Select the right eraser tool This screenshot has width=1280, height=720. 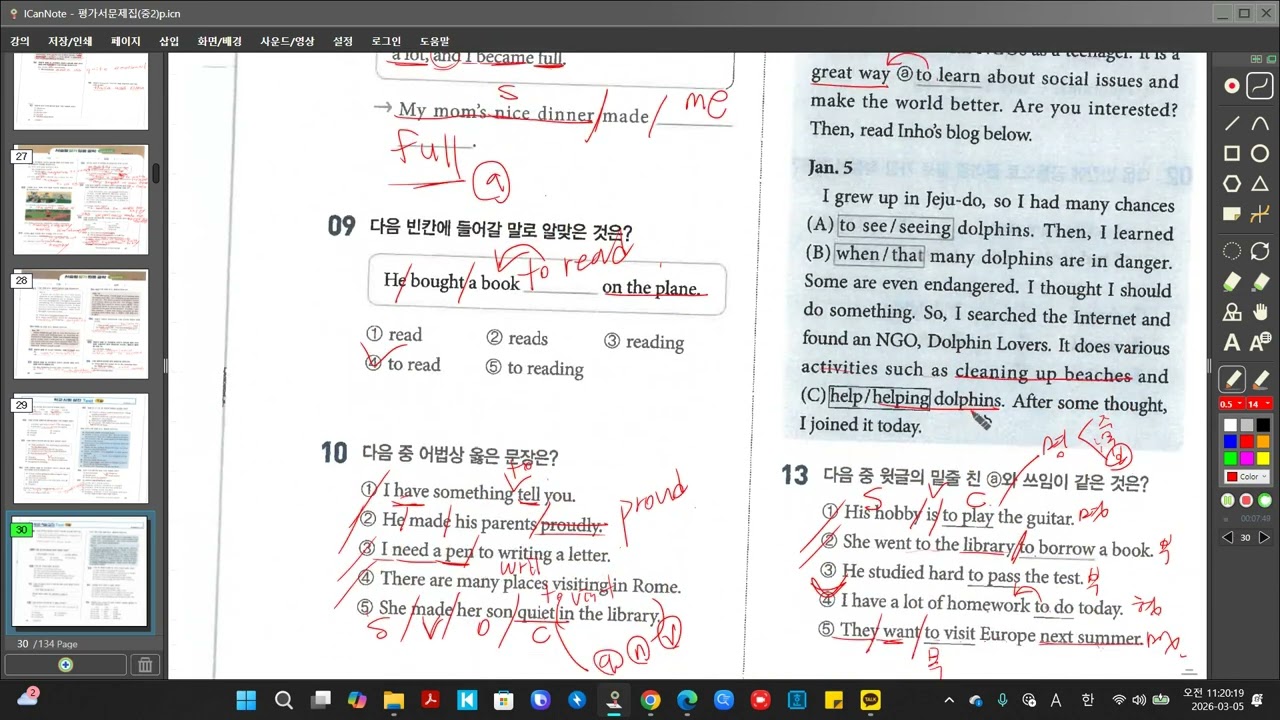click(1260, 282)
